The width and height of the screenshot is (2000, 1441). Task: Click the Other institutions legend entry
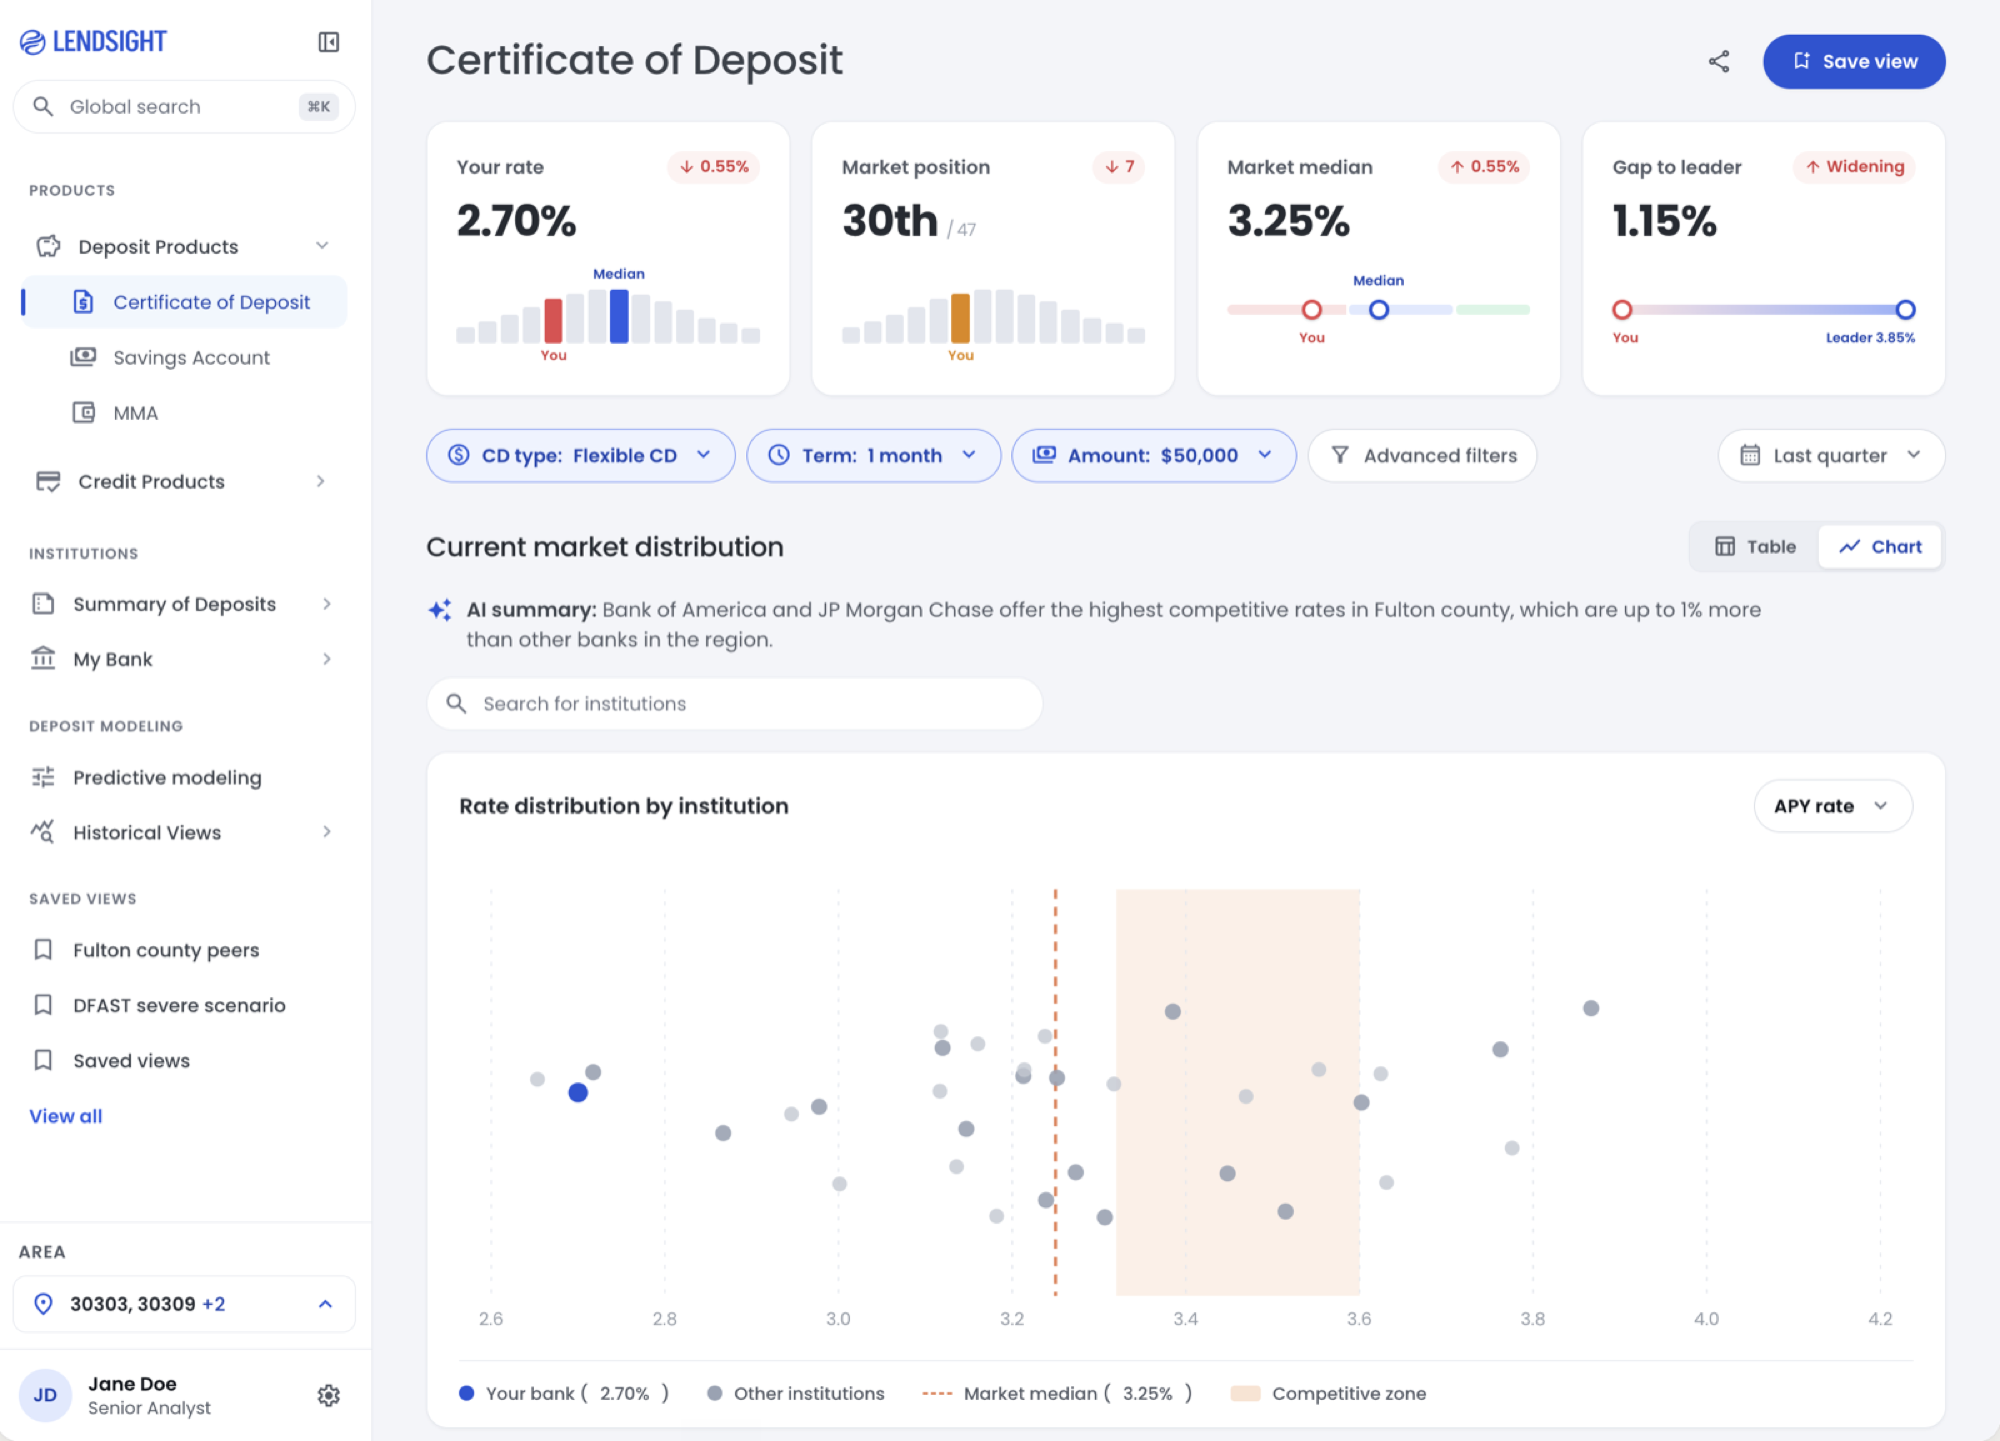(796, 1393)
